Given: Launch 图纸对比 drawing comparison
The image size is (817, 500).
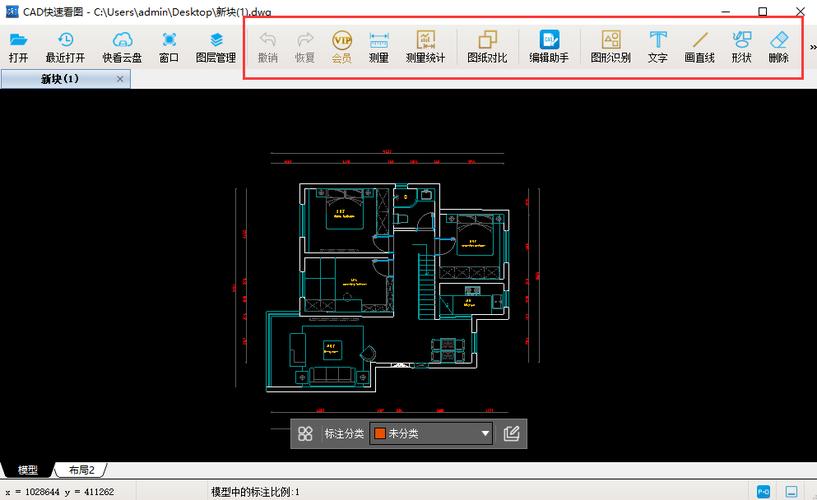Looking at the screenshot, I should pos(487,46).
